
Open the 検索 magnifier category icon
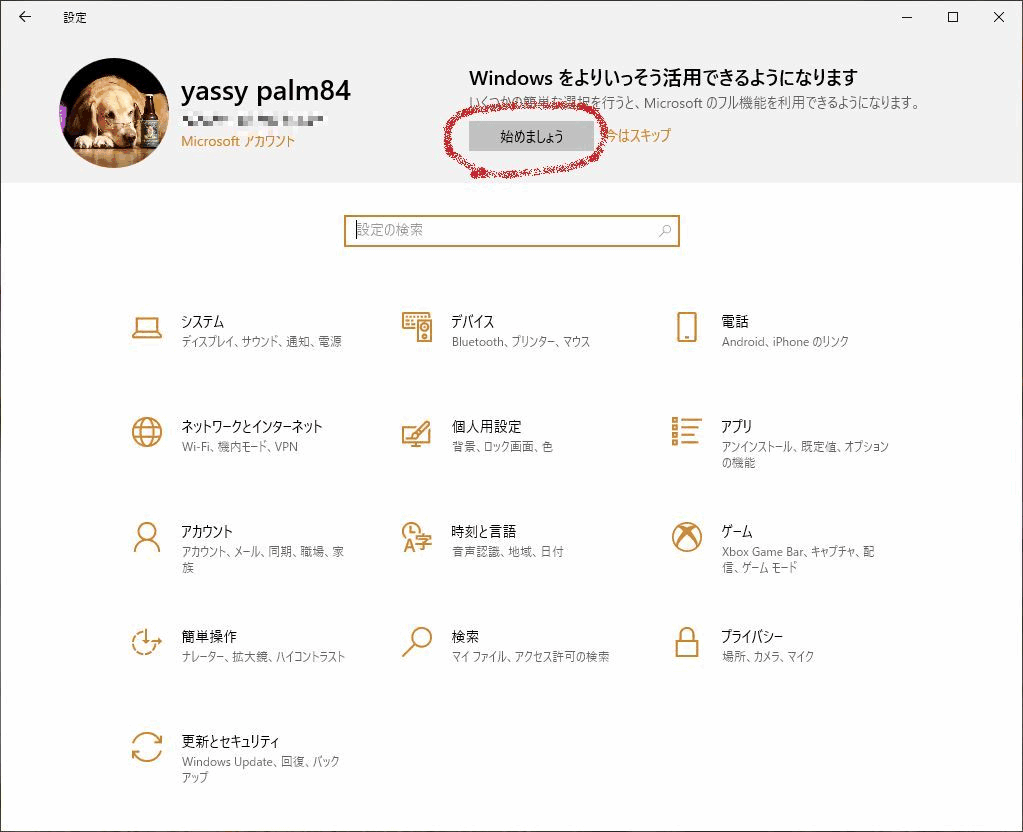coord(417,642)
